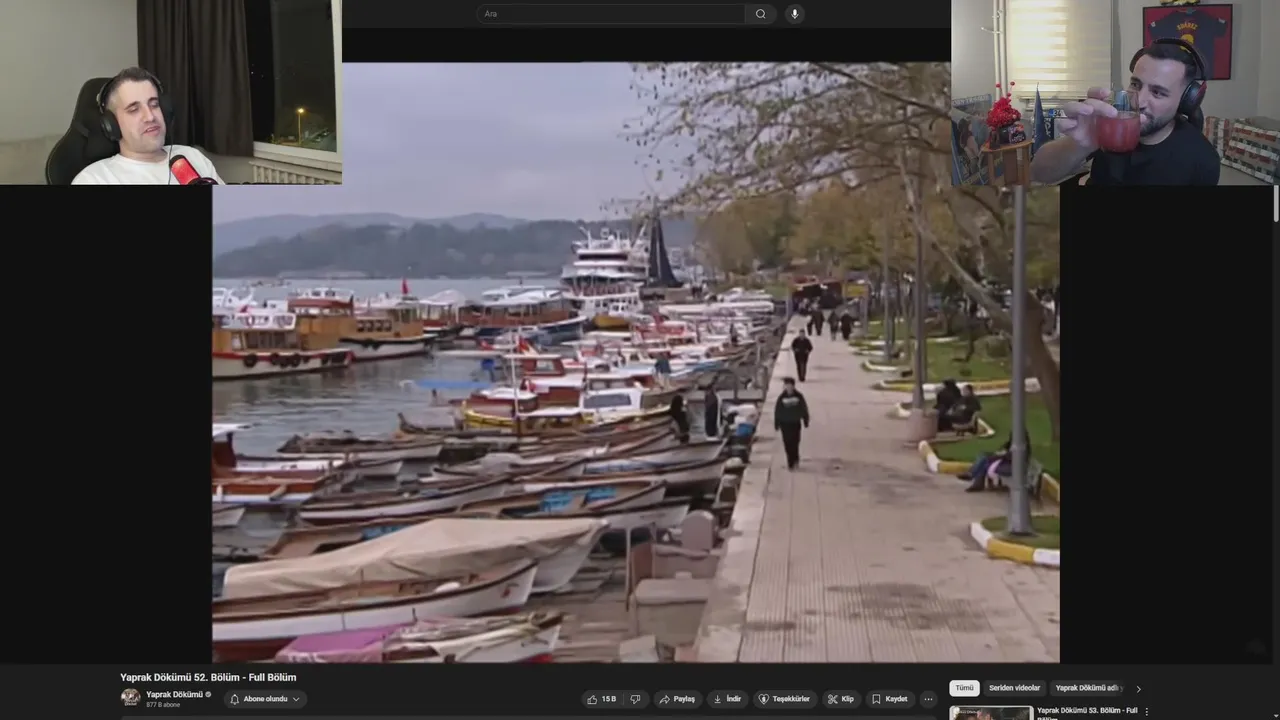1280x720 pixels.
Task: Open more actions three-dot menu under video
Action: [x=928, y=699]
